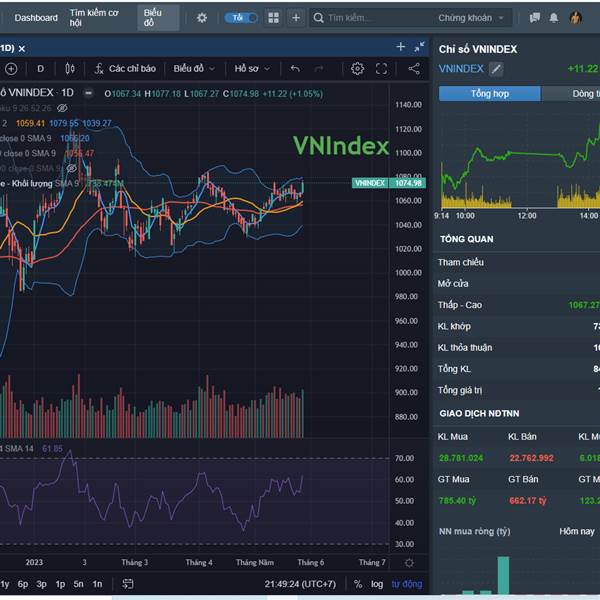Select the Mở cửa row
The height and width of the screenshot is (600, 600).
(x=517, y=284)
